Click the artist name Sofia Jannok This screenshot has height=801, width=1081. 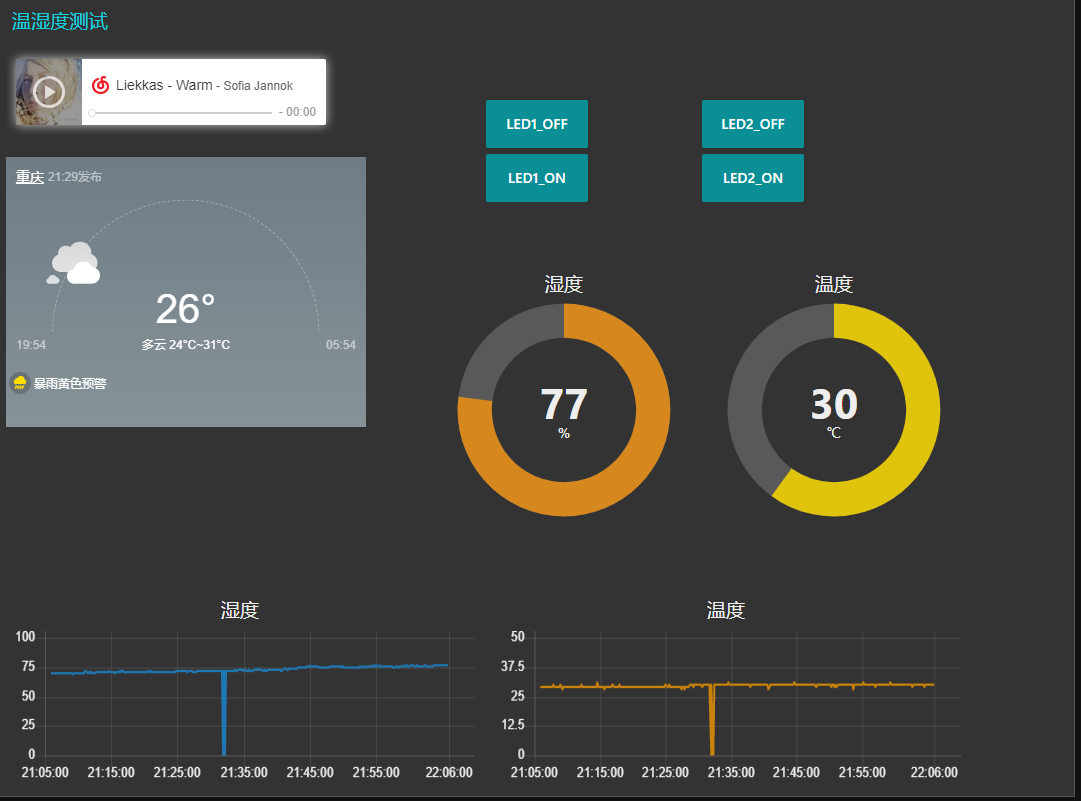(258, 85)
